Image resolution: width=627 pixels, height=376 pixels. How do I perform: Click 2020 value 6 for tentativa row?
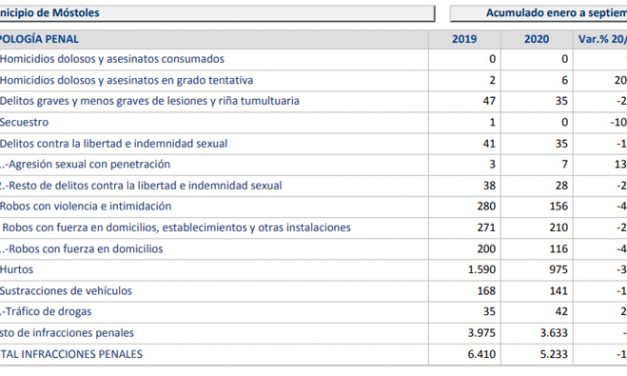click(x=564, y=80)
